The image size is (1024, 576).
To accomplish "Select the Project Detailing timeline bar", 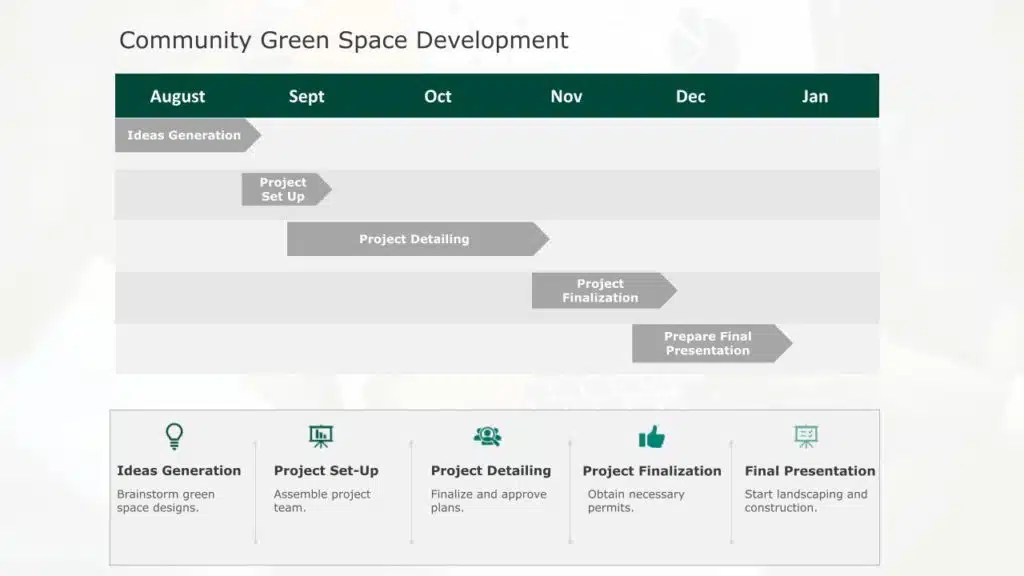I will click(x=415, y=239).
